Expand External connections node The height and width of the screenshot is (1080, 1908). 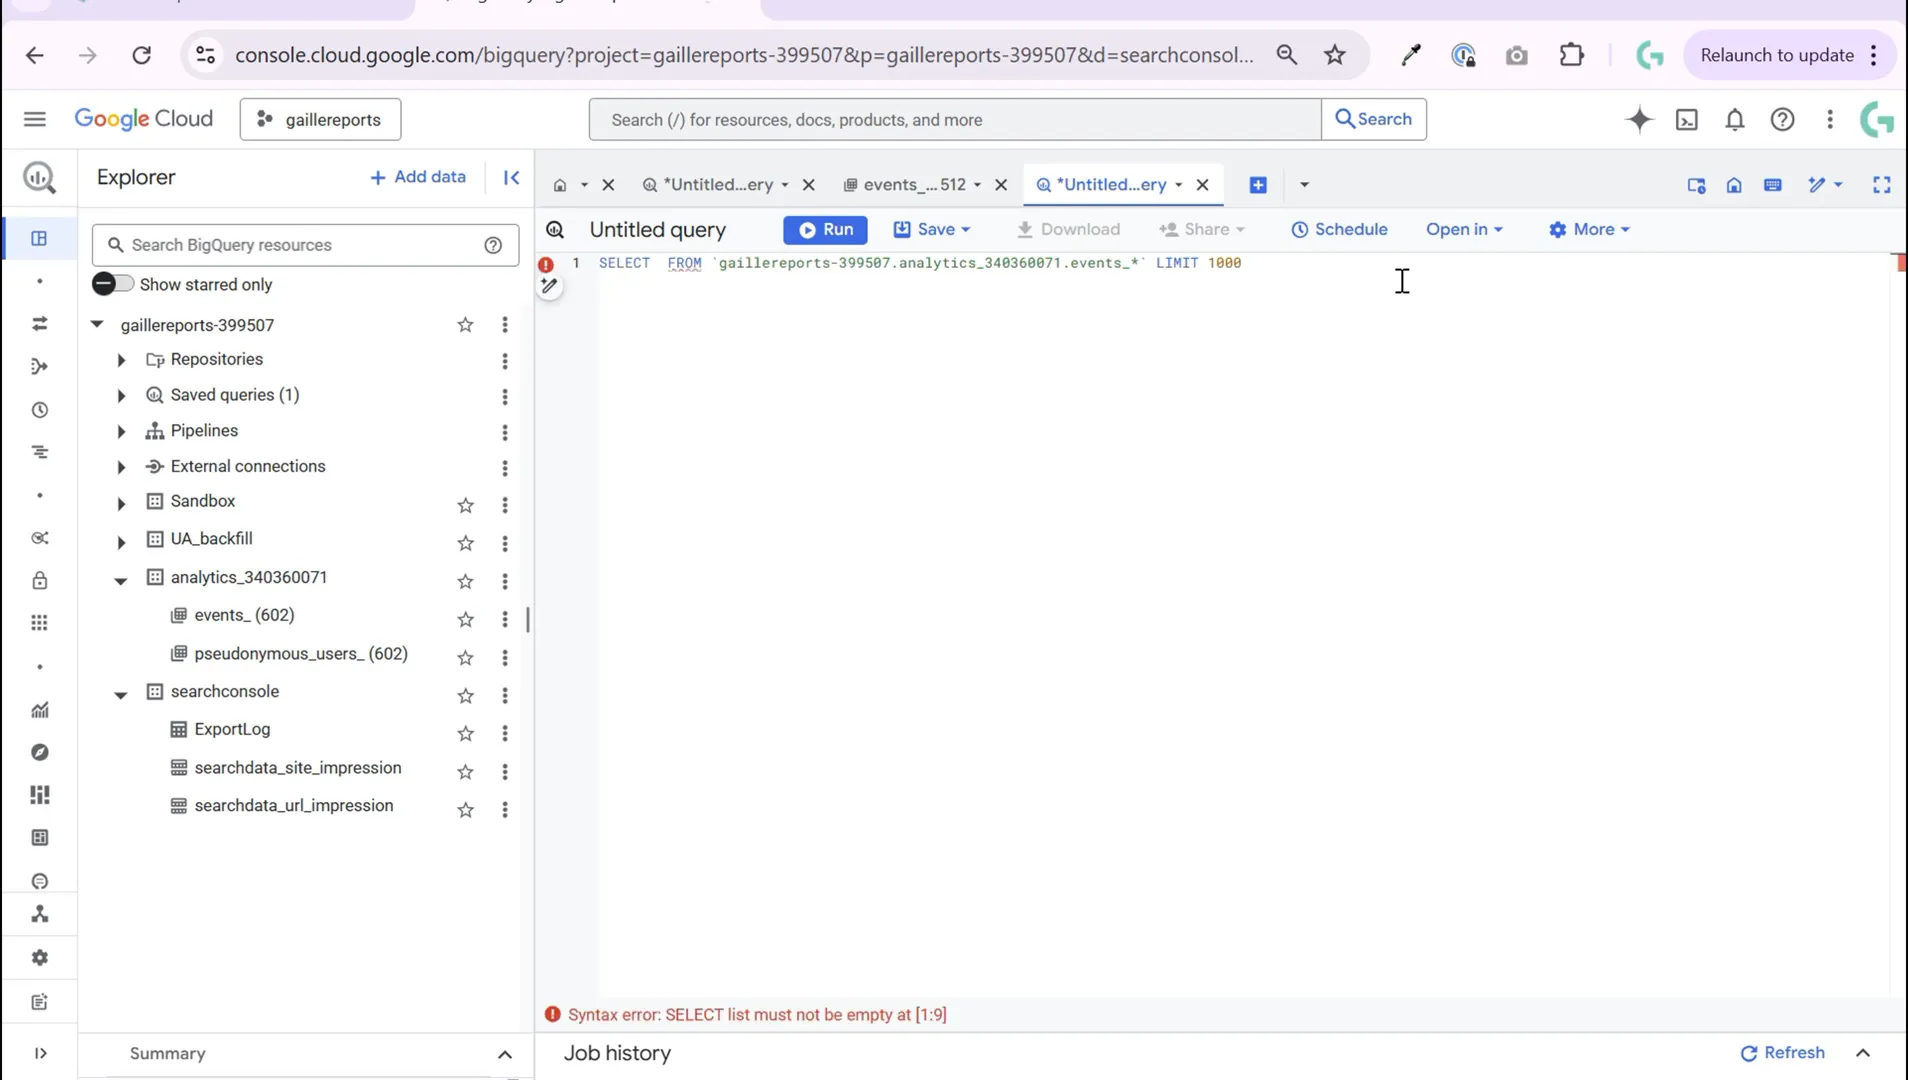121,467
